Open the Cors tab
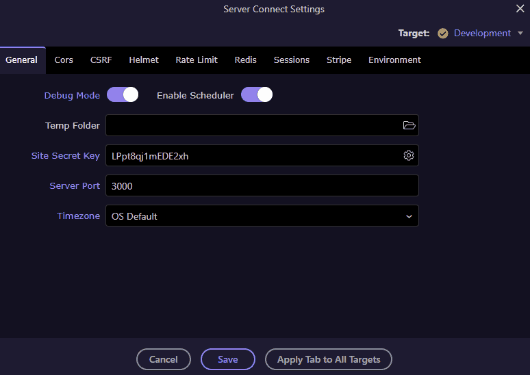The image size is (530, 375). 64,60
